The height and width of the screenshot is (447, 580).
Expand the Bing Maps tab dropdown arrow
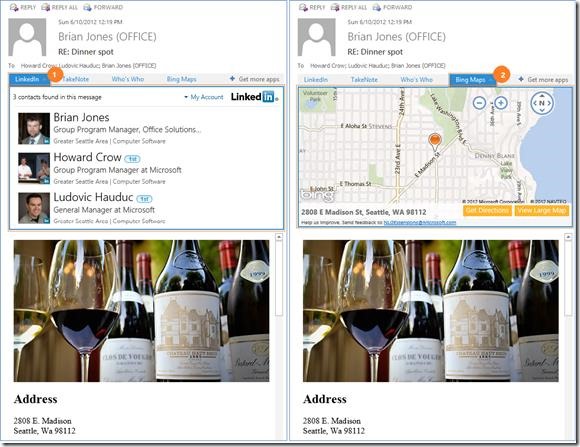click(x=490, y=80)
